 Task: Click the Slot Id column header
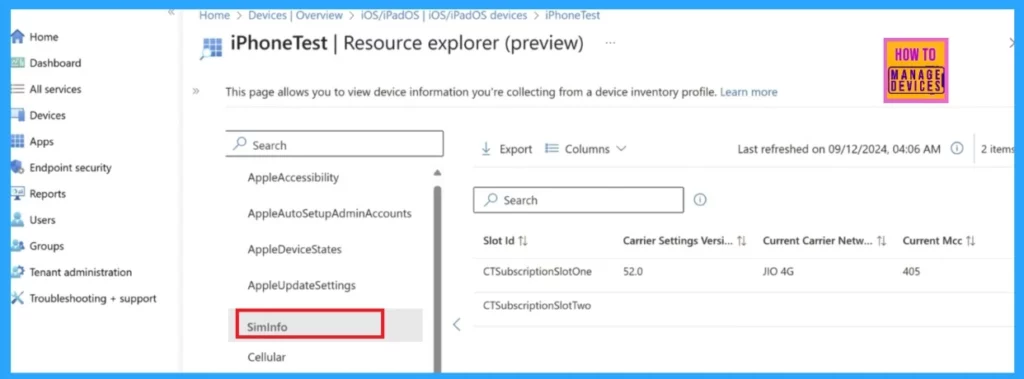(x=498, y=241)
